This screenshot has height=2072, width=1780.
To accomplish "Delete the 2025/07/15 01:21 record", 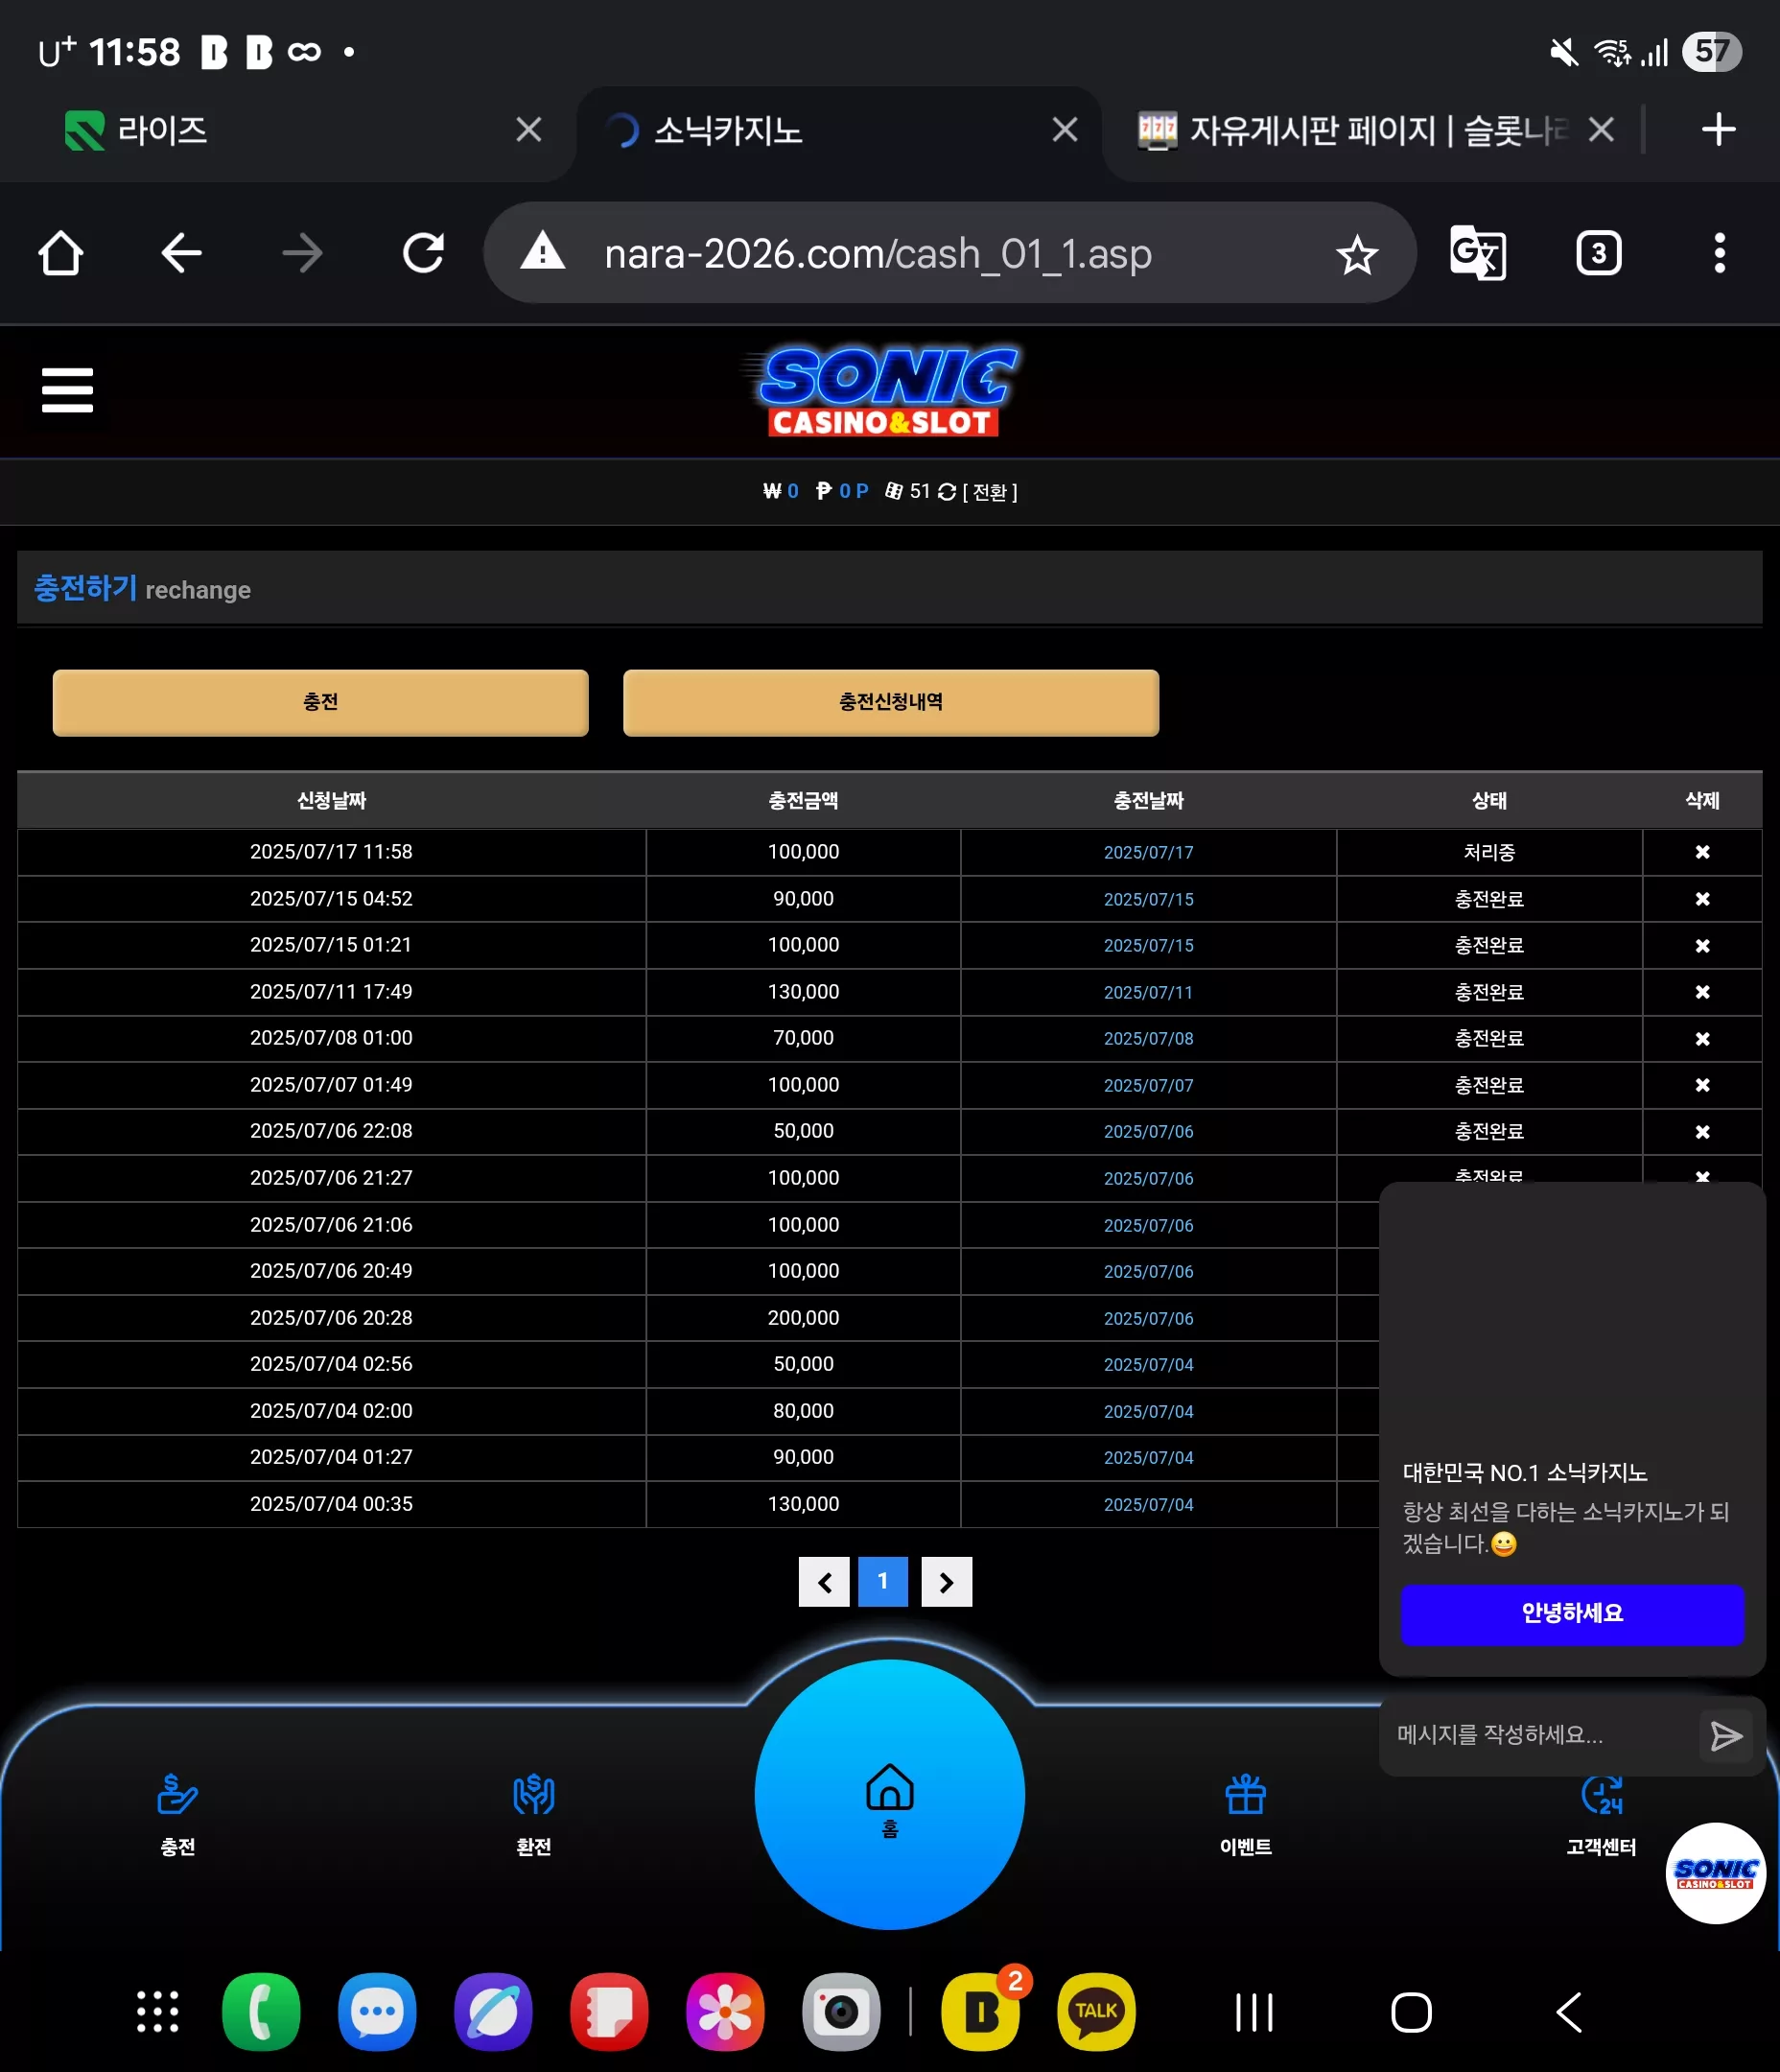I will coord(1702,945).
